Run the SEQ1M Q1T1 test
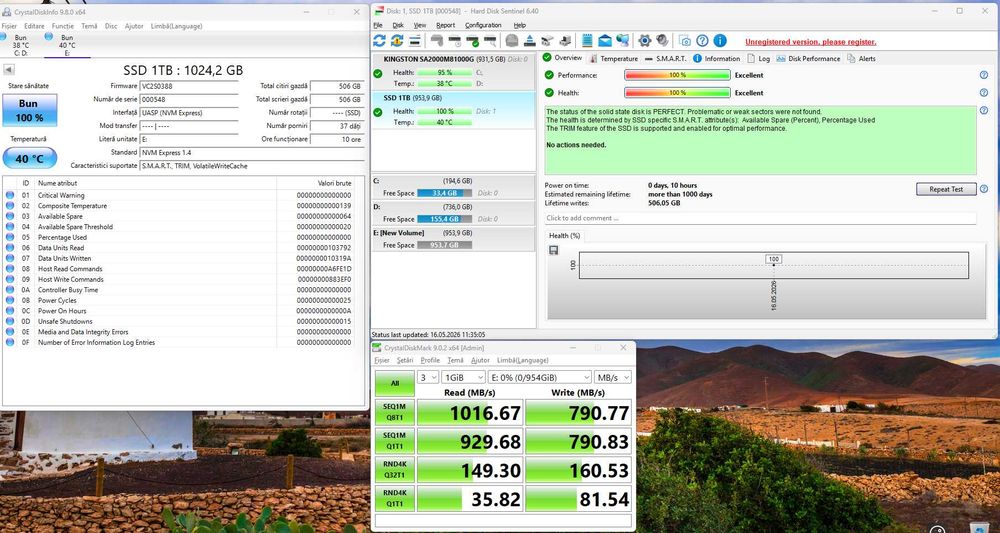Viewport: 1000px width, 533px height. [x=395, y=441]
